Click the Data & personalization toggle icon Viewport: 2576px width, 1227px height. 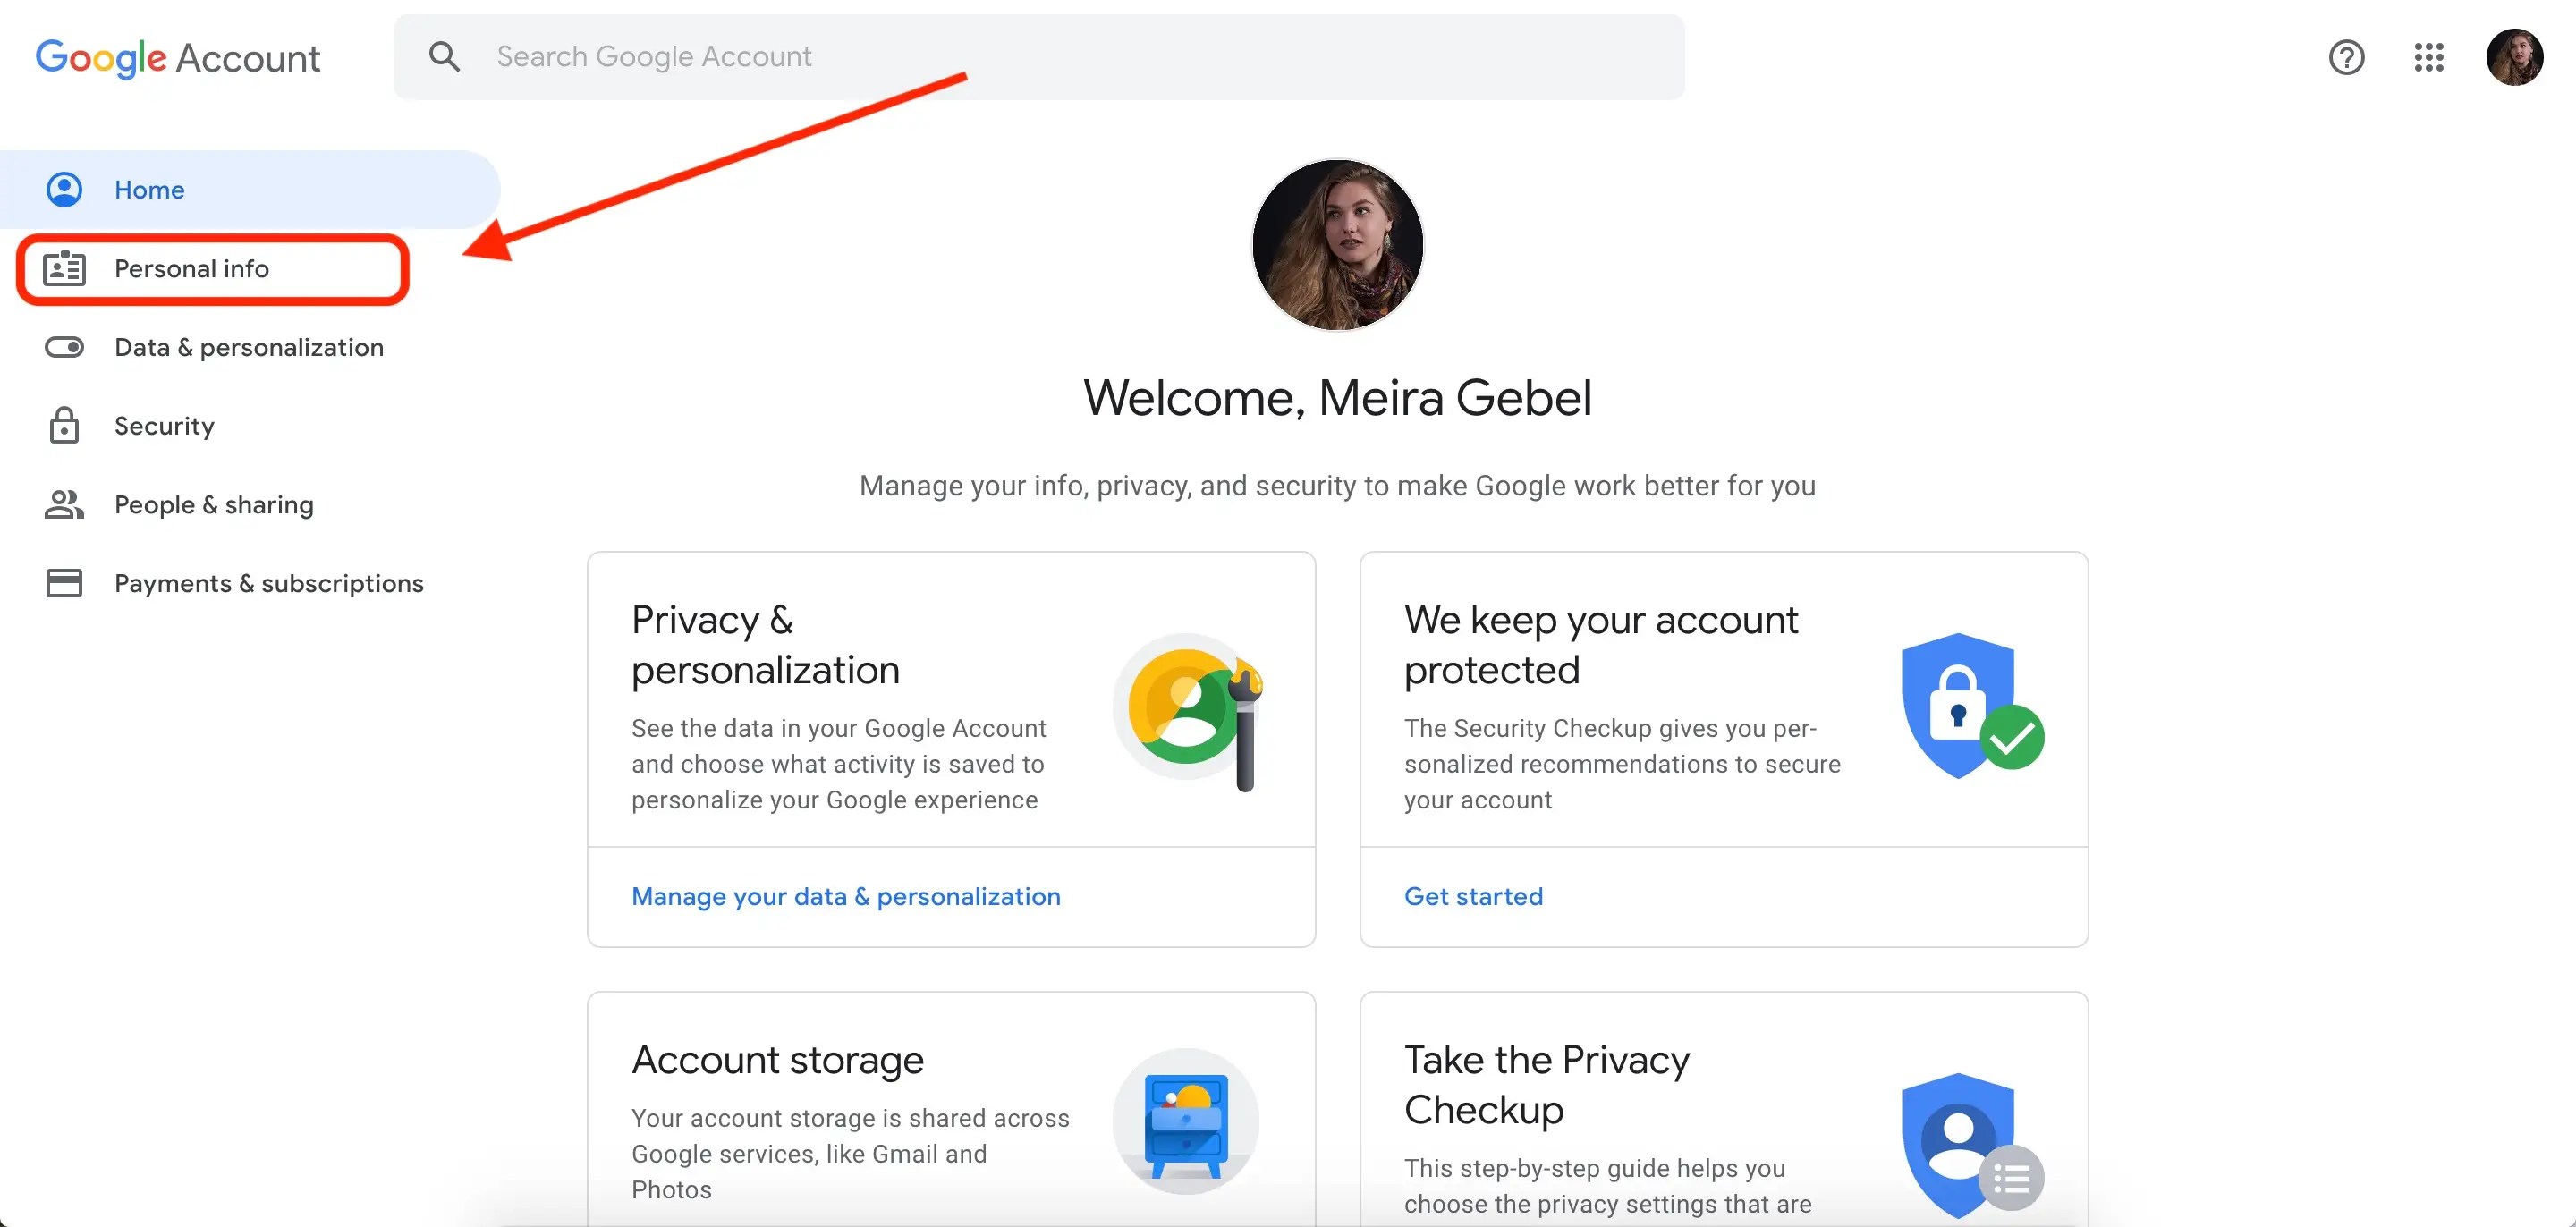coord(64,347)
